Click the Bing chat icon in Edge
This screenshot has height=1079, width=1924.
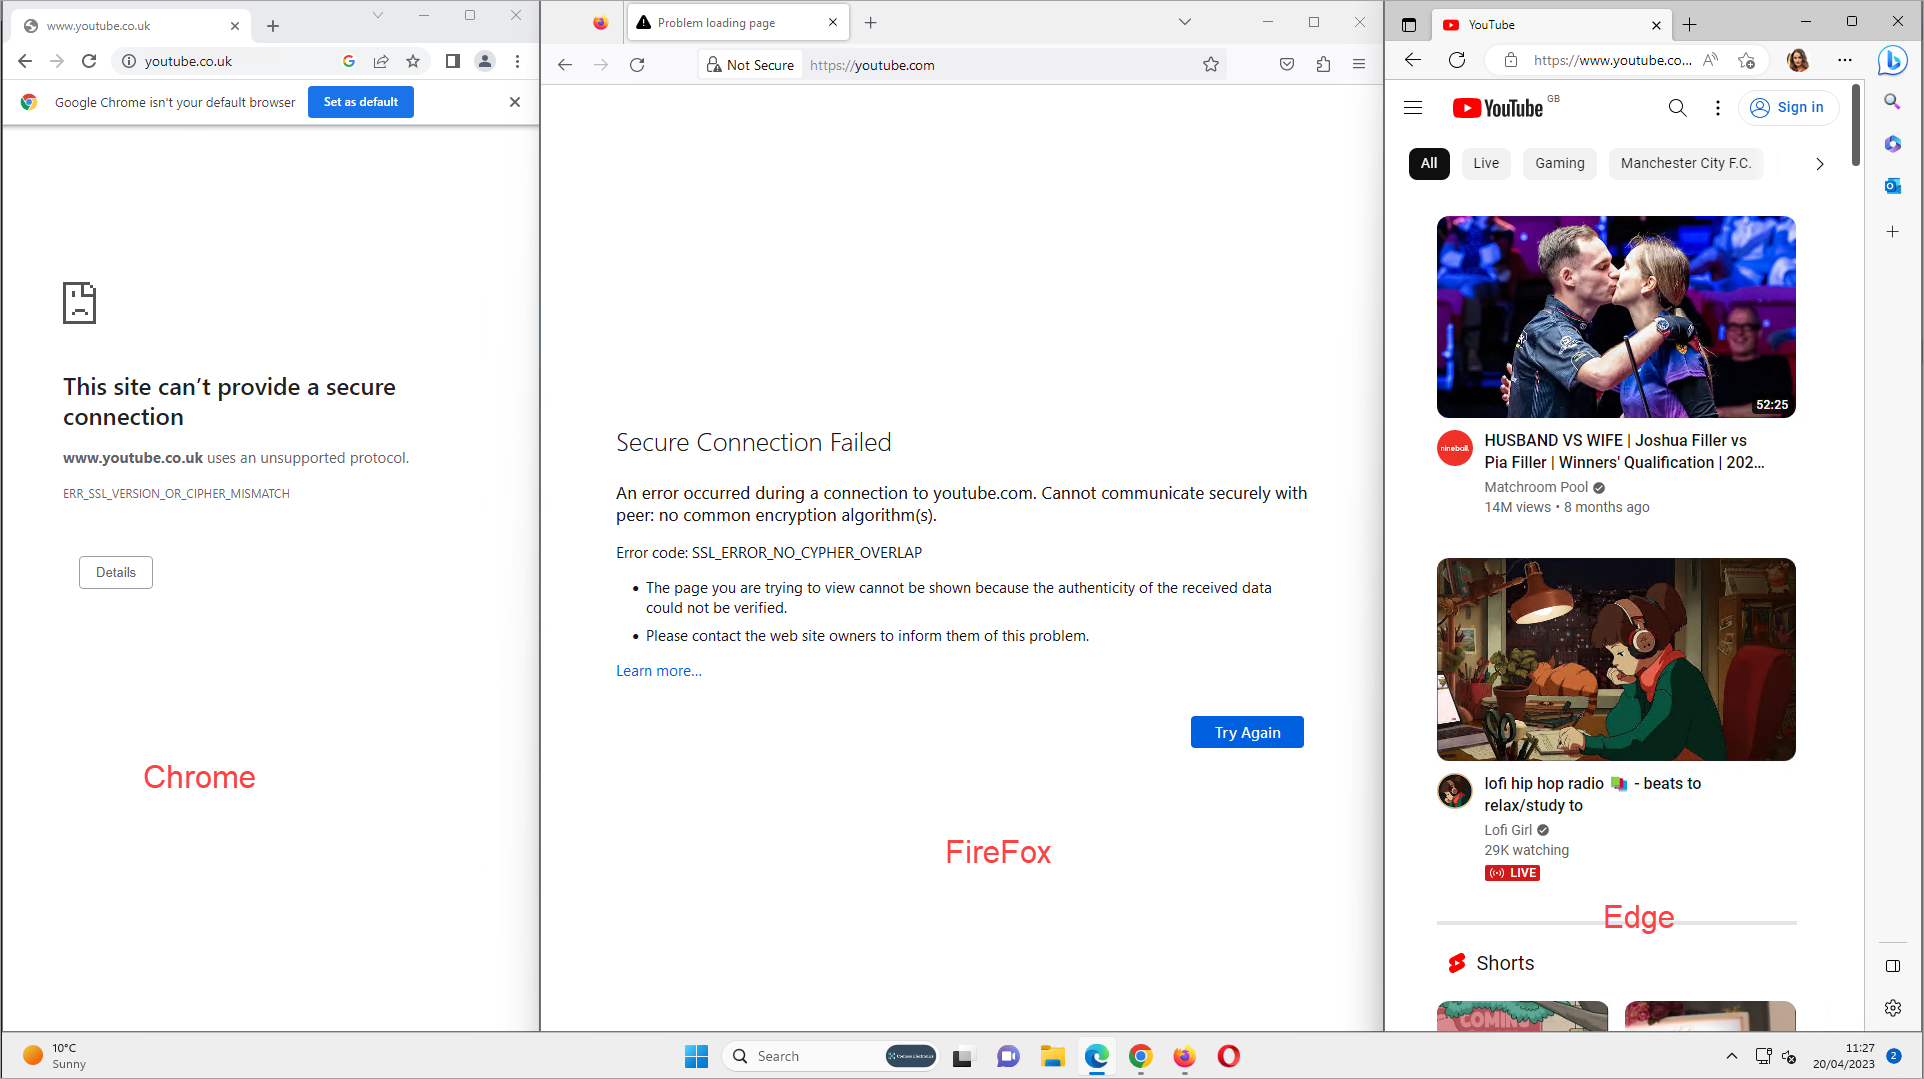pyautogui.click(x=1893, y=60)
